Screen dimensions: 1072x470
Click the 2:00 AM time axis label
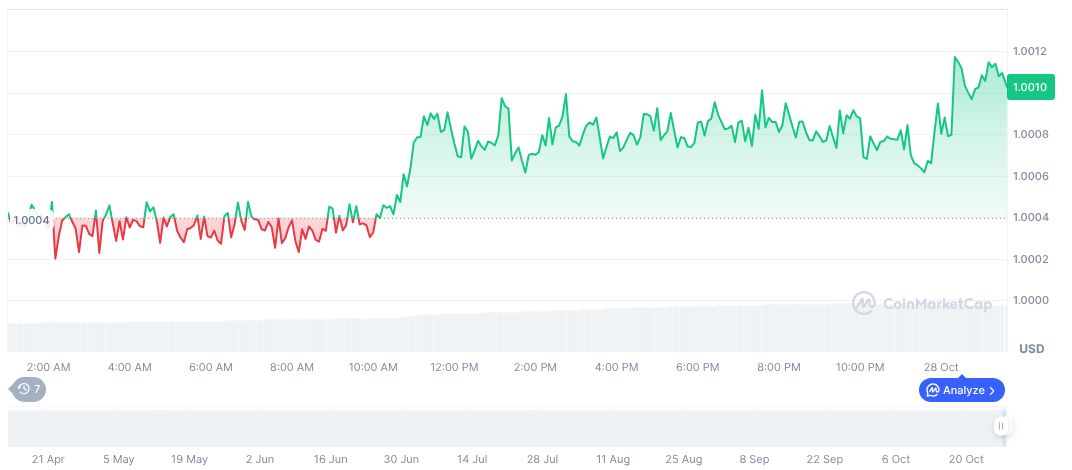pyautogui.click(x=48, y=367)
